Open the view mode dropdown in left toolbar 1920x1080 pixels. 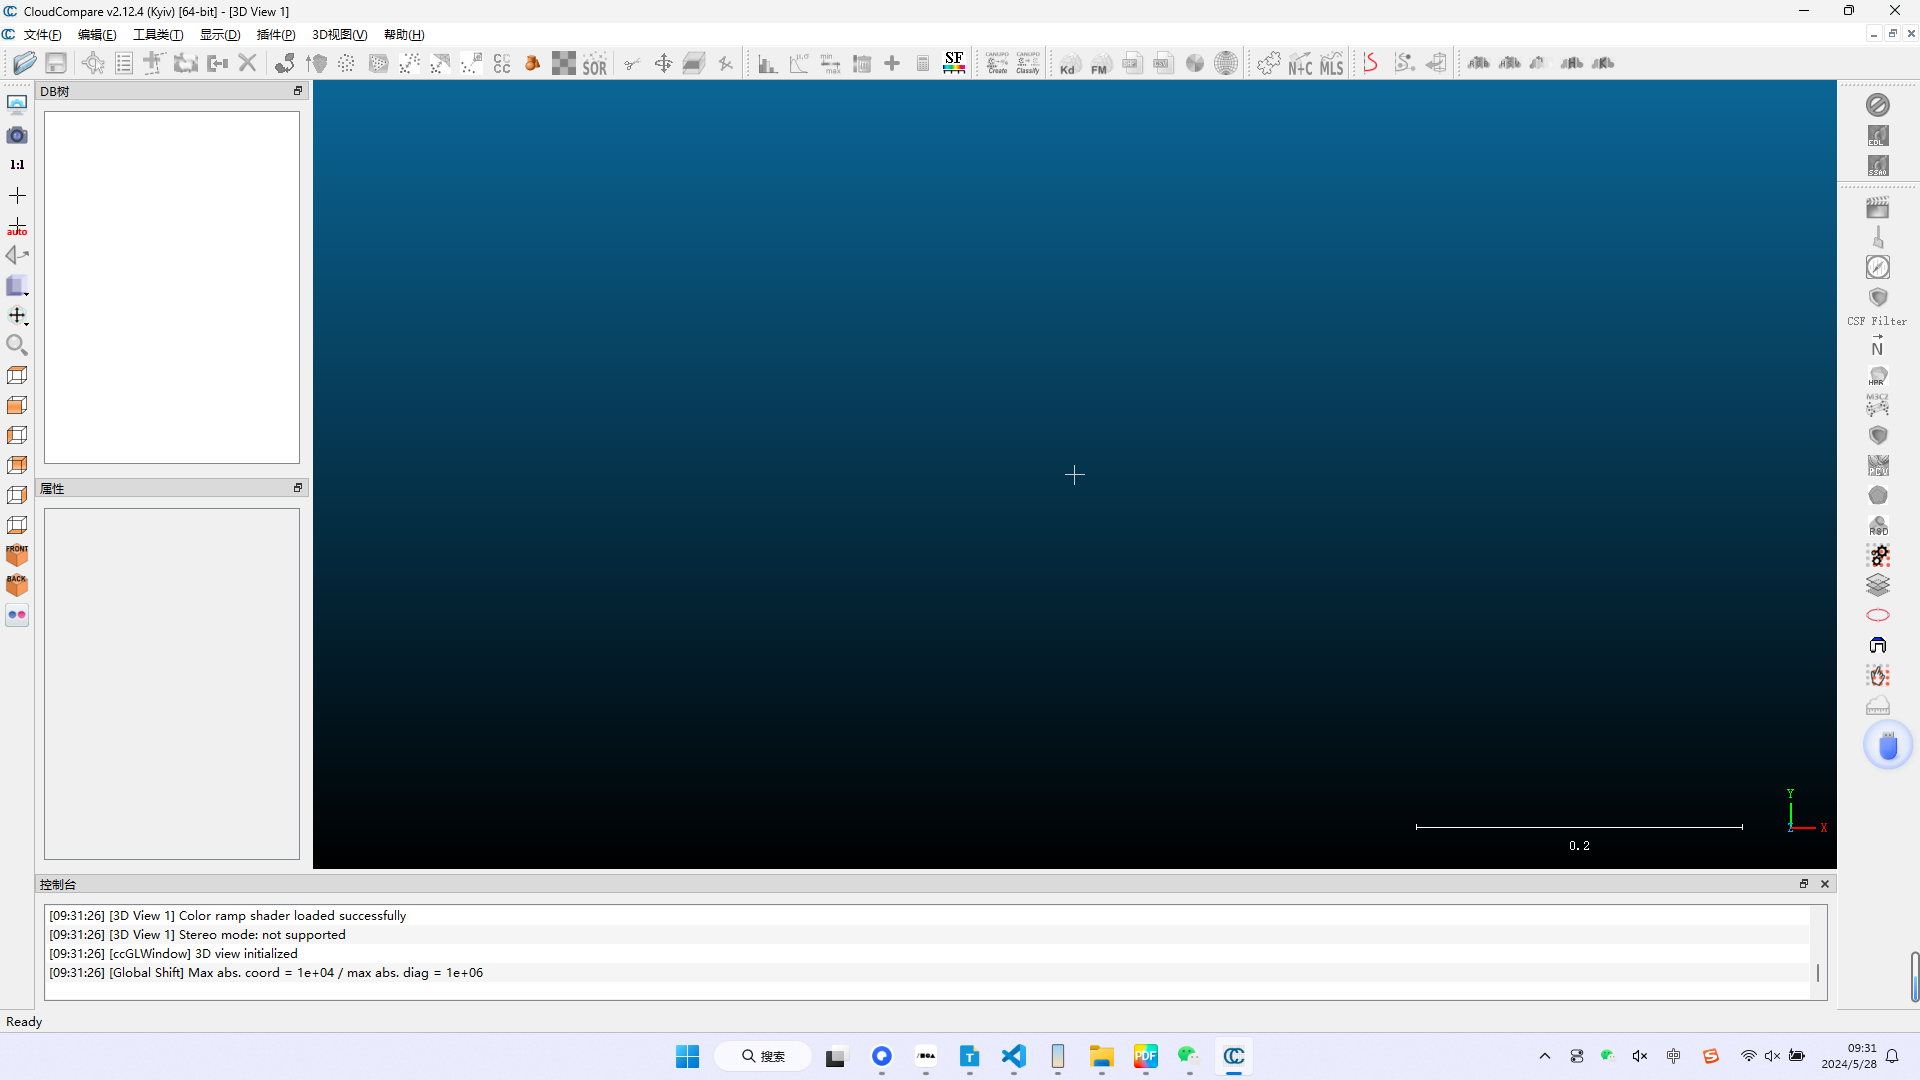point(17,286)
